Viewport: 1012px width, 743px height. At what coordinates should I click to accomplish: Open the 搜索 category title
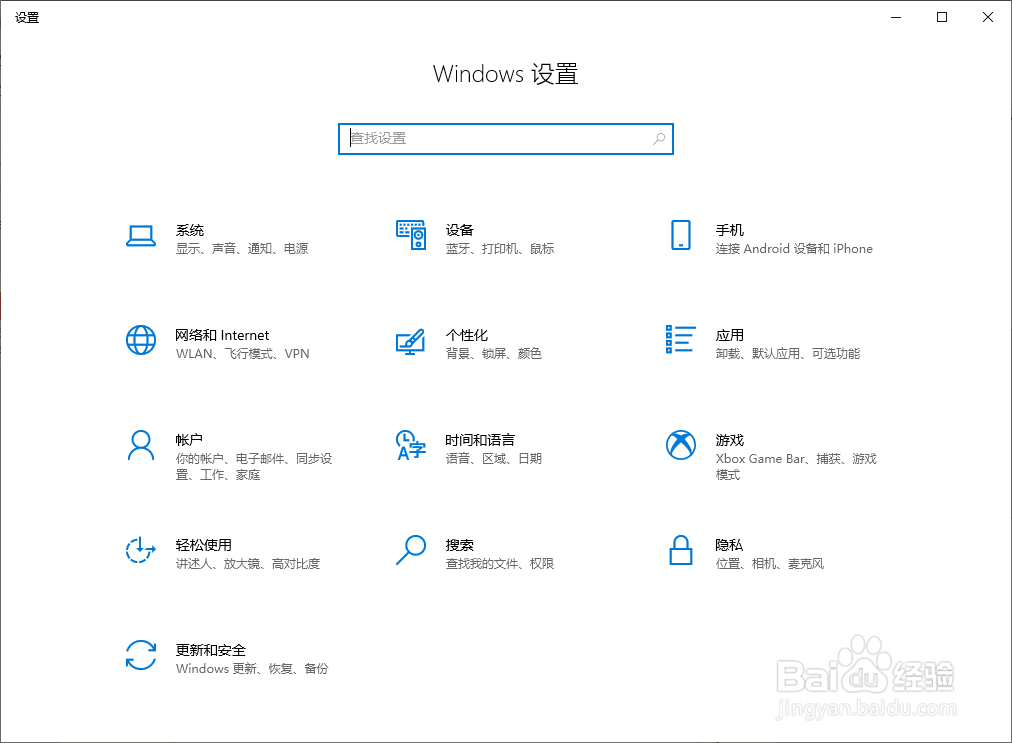[460, 545]
